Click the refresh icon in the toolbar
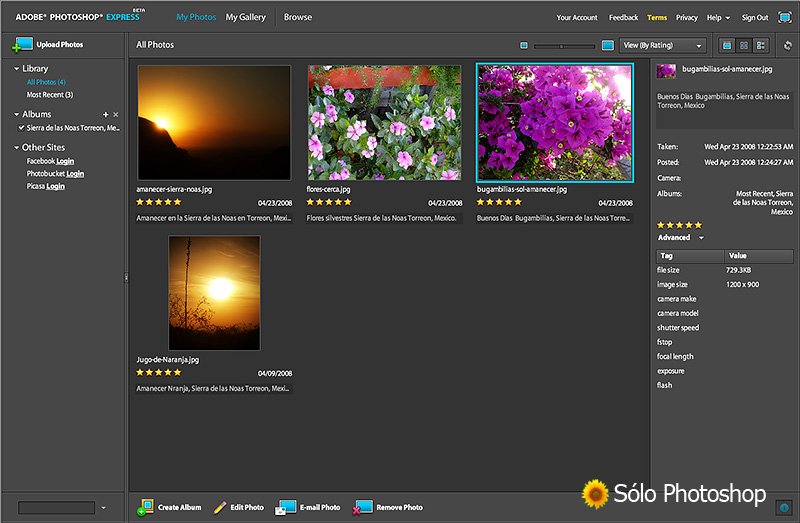The width and height of the screenshot is (800, 523). [x=788, y=45]
